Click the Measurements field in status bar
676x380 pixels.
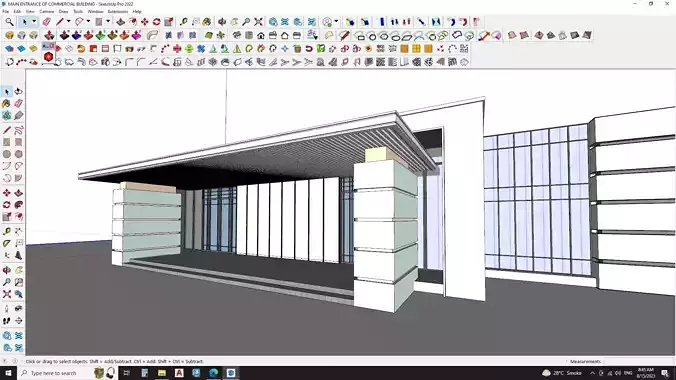coord(639,361)
